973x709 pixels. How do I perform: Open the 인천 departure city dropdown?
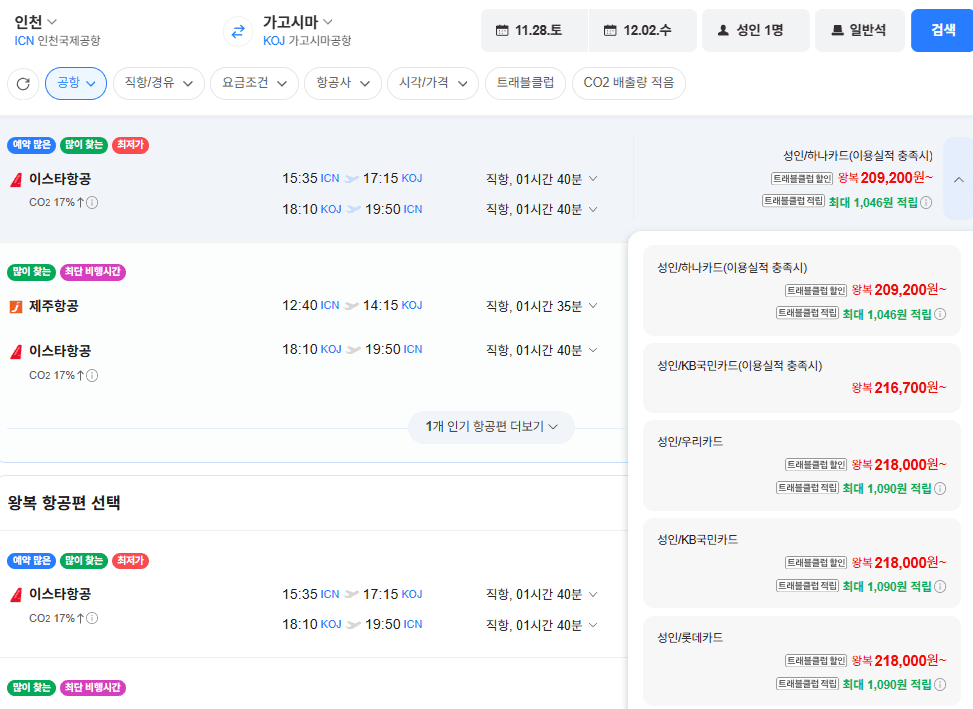click(35, 22)
